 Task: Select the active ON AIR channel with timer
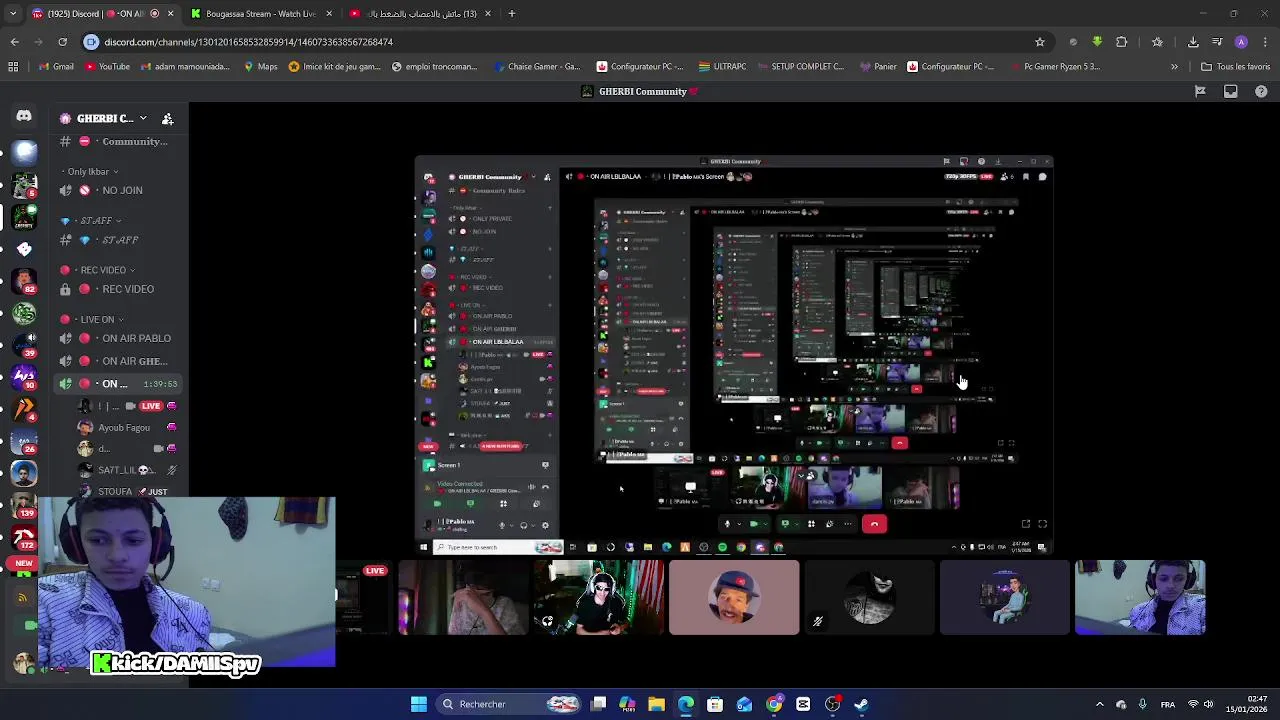(x=118, y=384)
